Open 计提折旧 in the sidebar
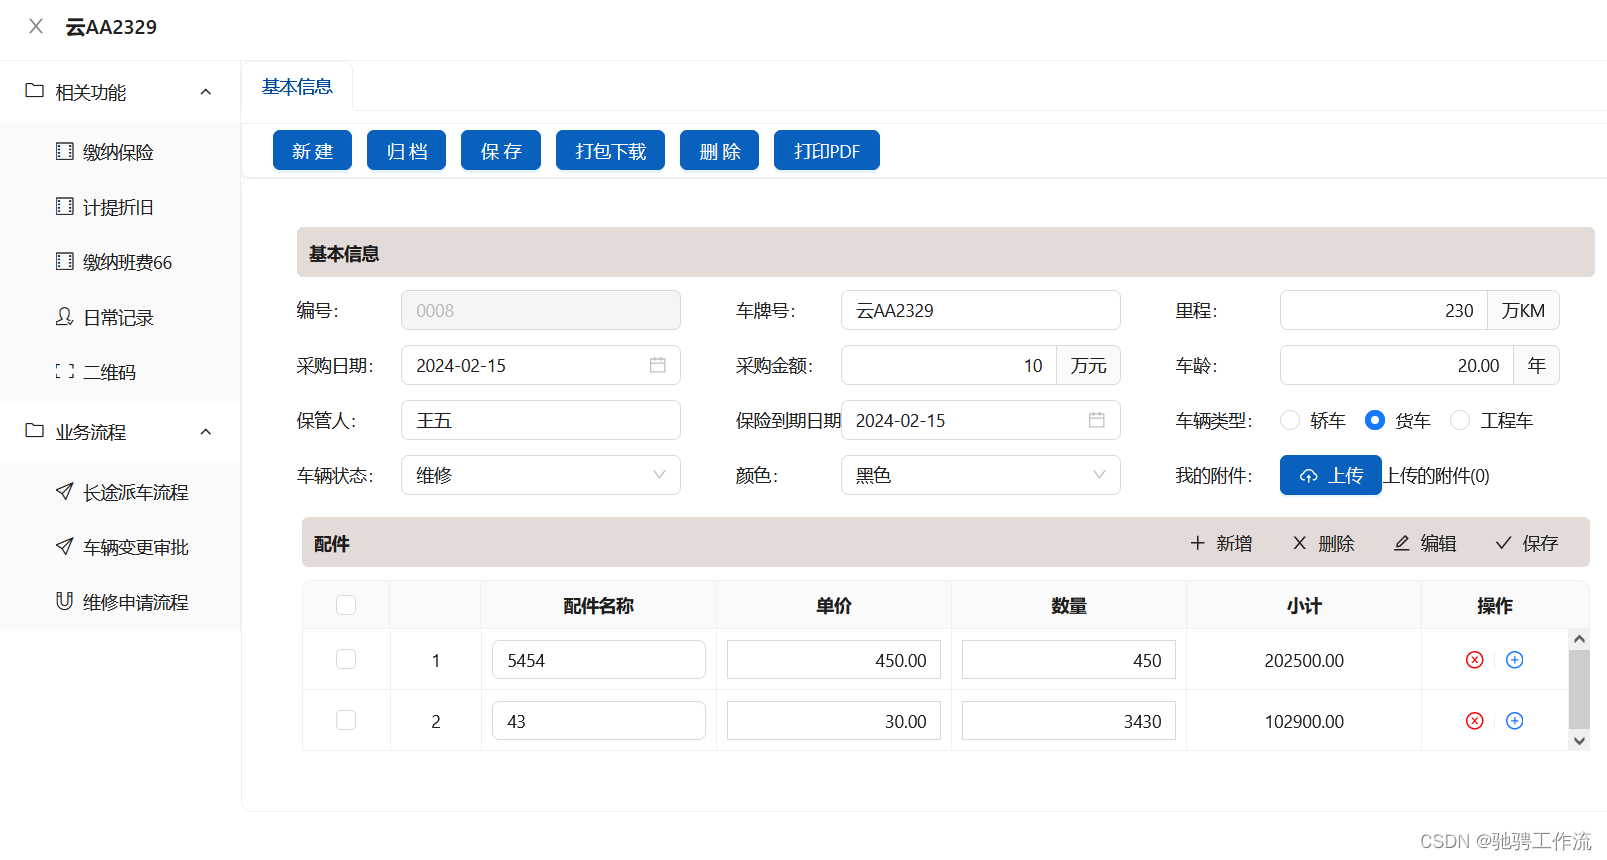Image resolution: width=1607 pixels, height=860 pixels. tap(120, 207)
